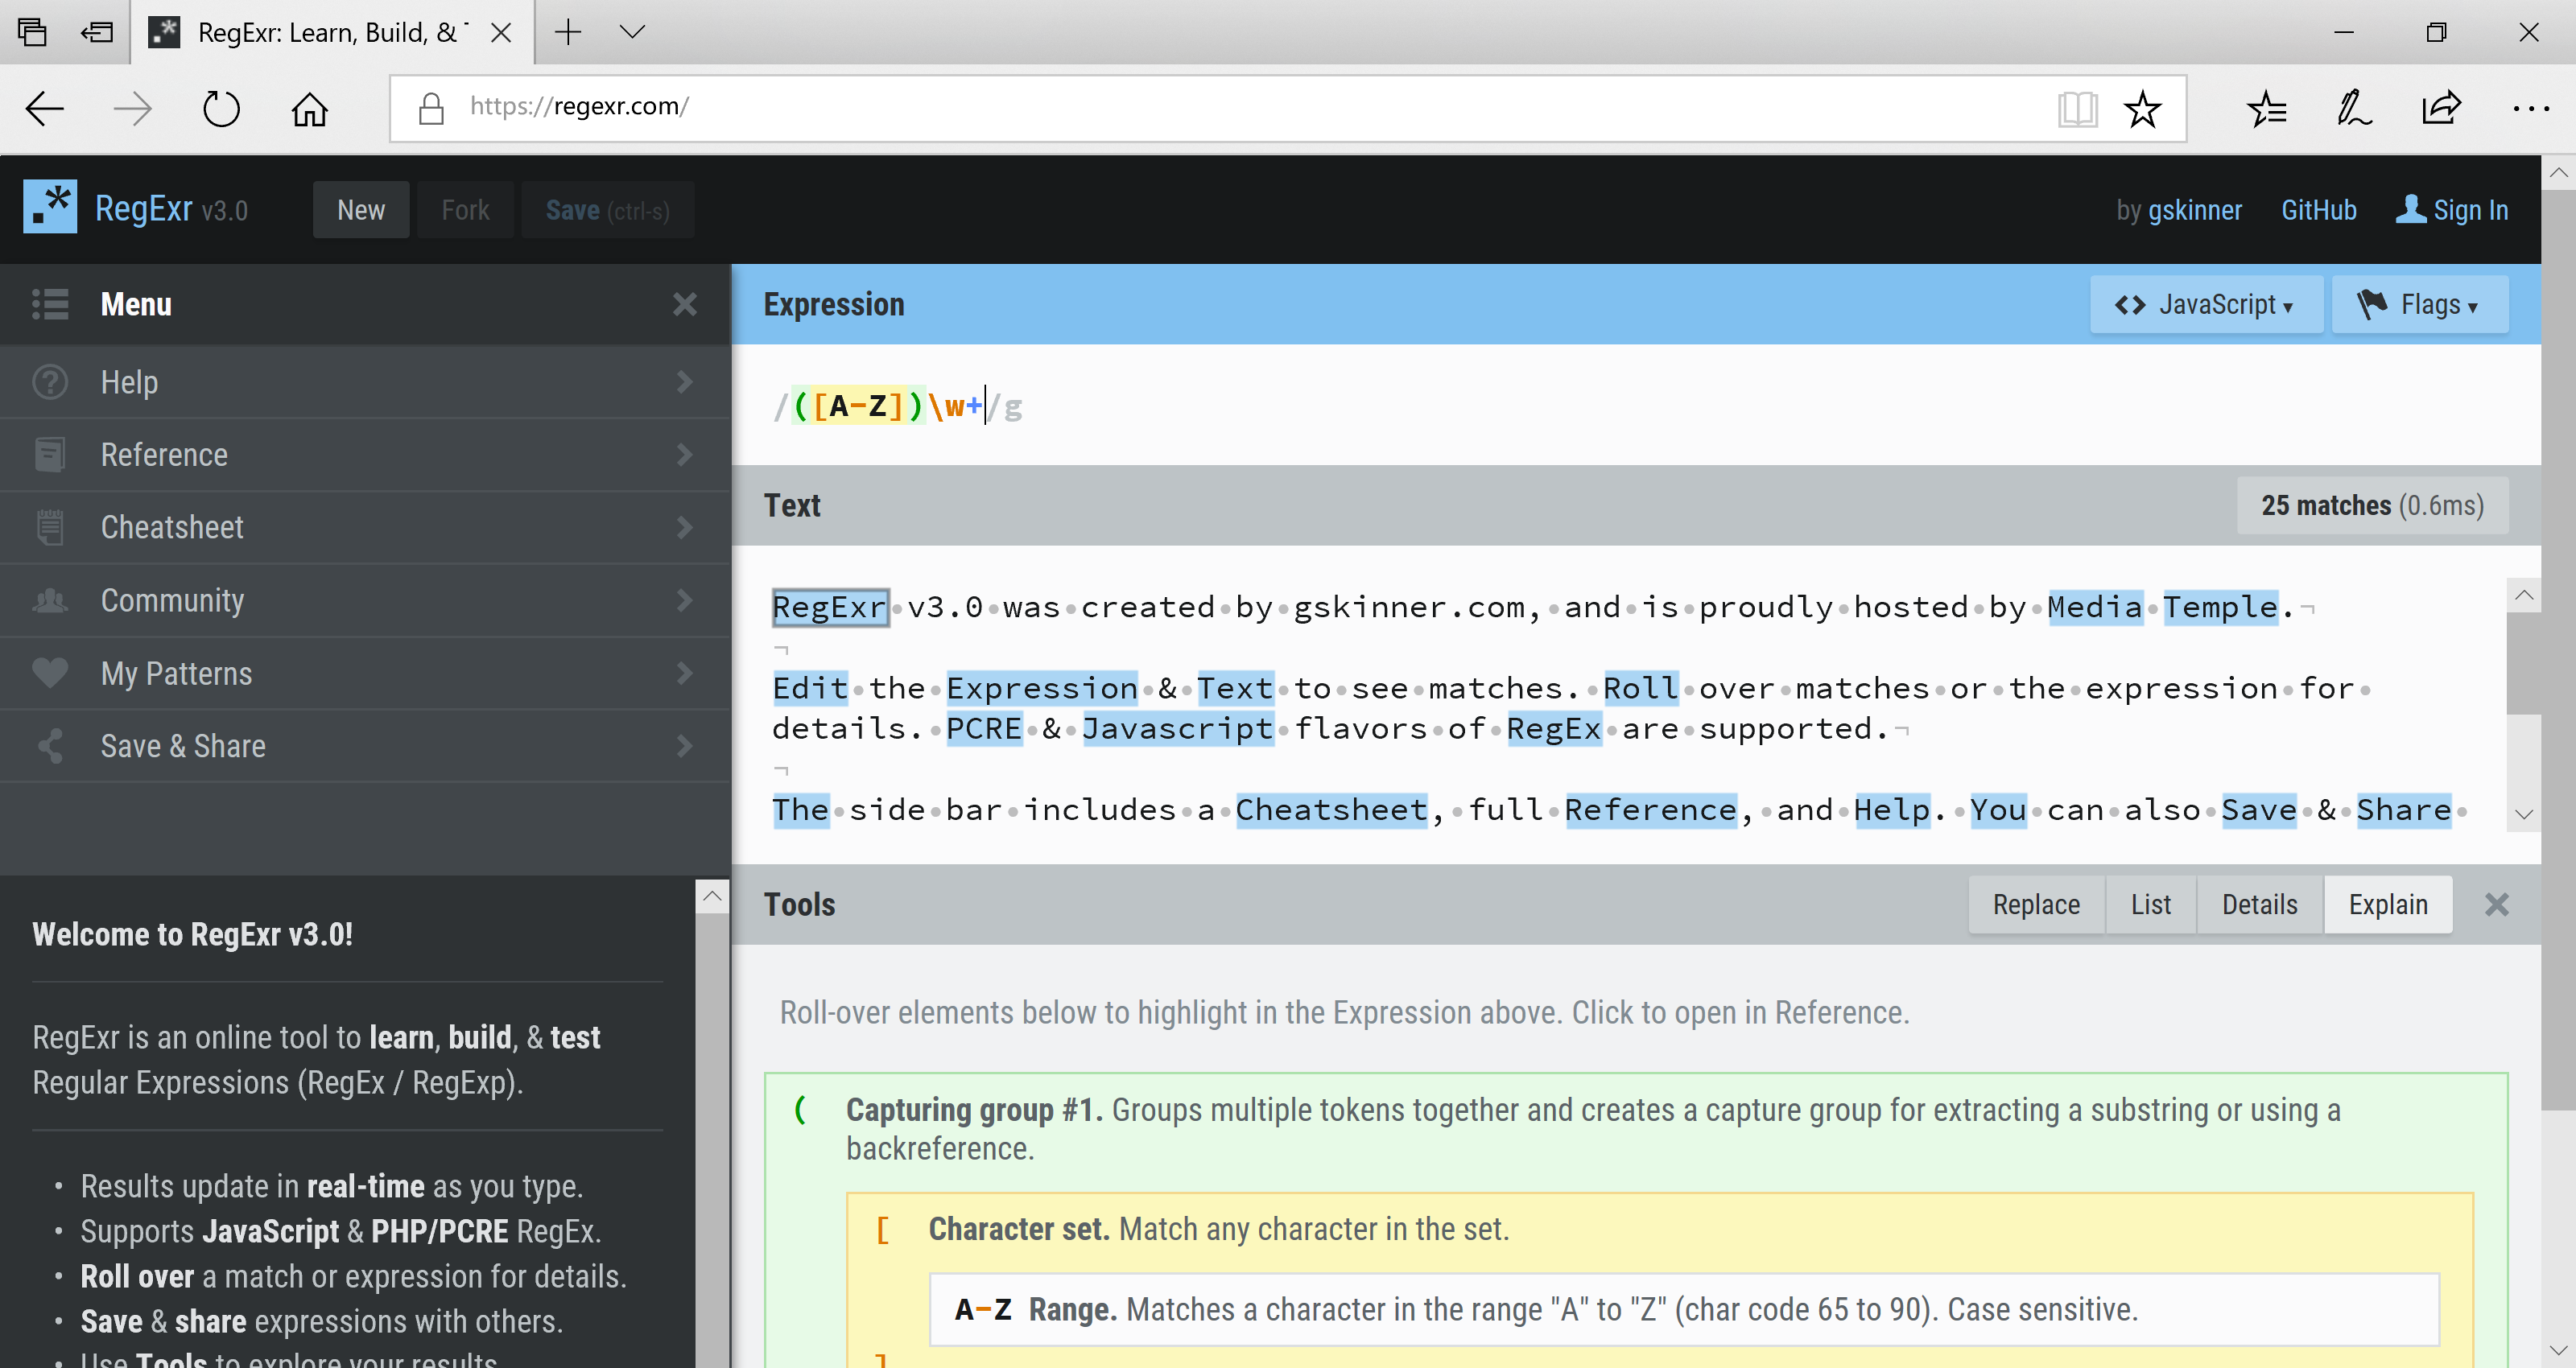2576x1368 pixels.
Task: Close the Menu sidebar with X
Action: 684,304
